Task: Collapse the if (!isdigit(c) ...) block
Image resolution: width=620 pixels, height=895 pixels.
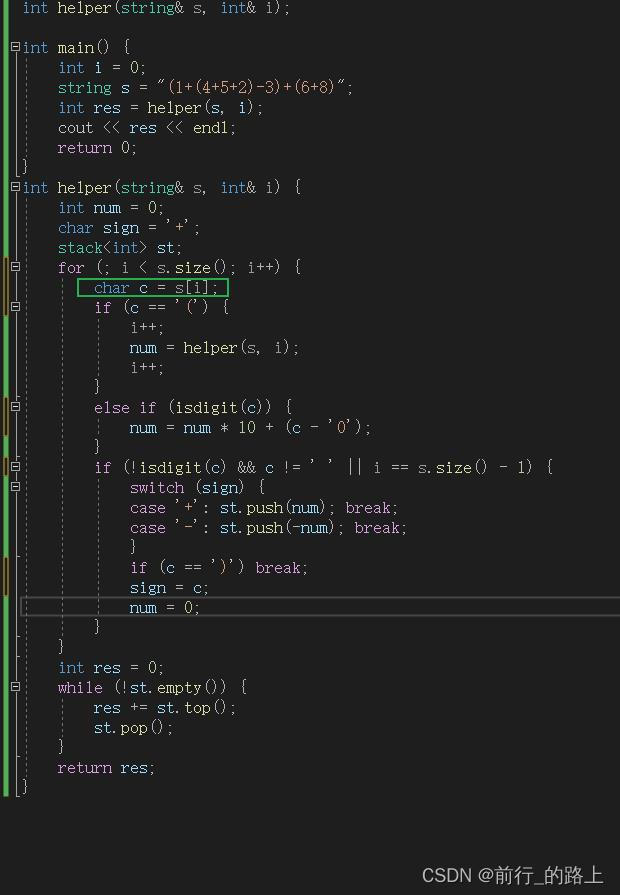Action: (x=15, y=466)
